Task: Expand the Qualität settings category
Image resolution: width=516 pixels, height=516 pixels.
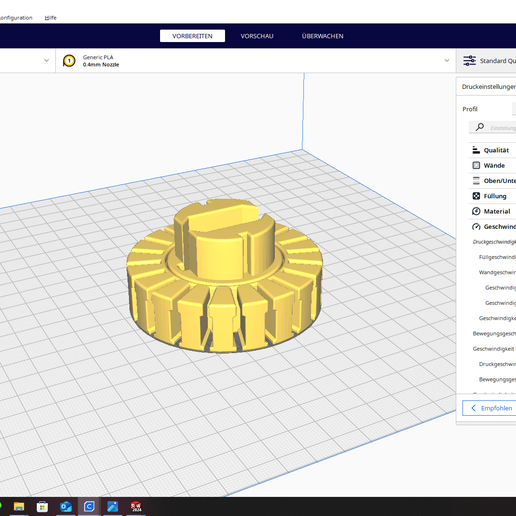Action: click(x=492, y=150)
